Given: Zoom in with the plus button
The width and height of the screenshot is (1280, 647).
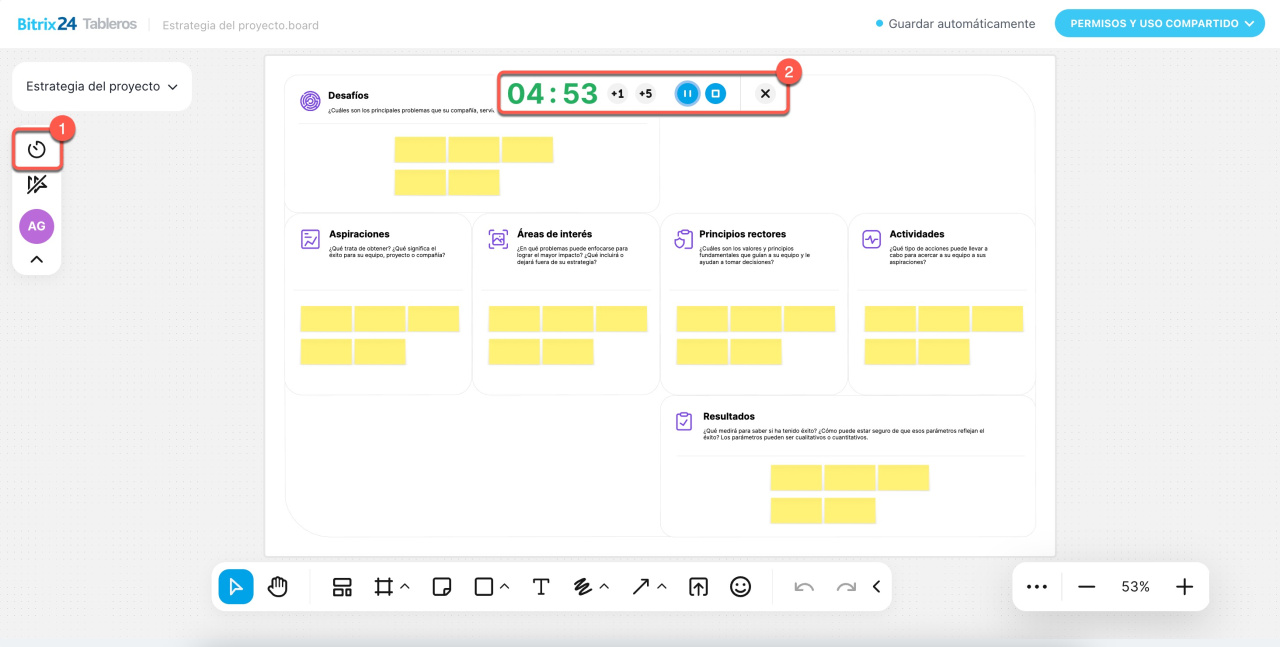Looking at the screenshot, I should click(x=1184, y=587).
